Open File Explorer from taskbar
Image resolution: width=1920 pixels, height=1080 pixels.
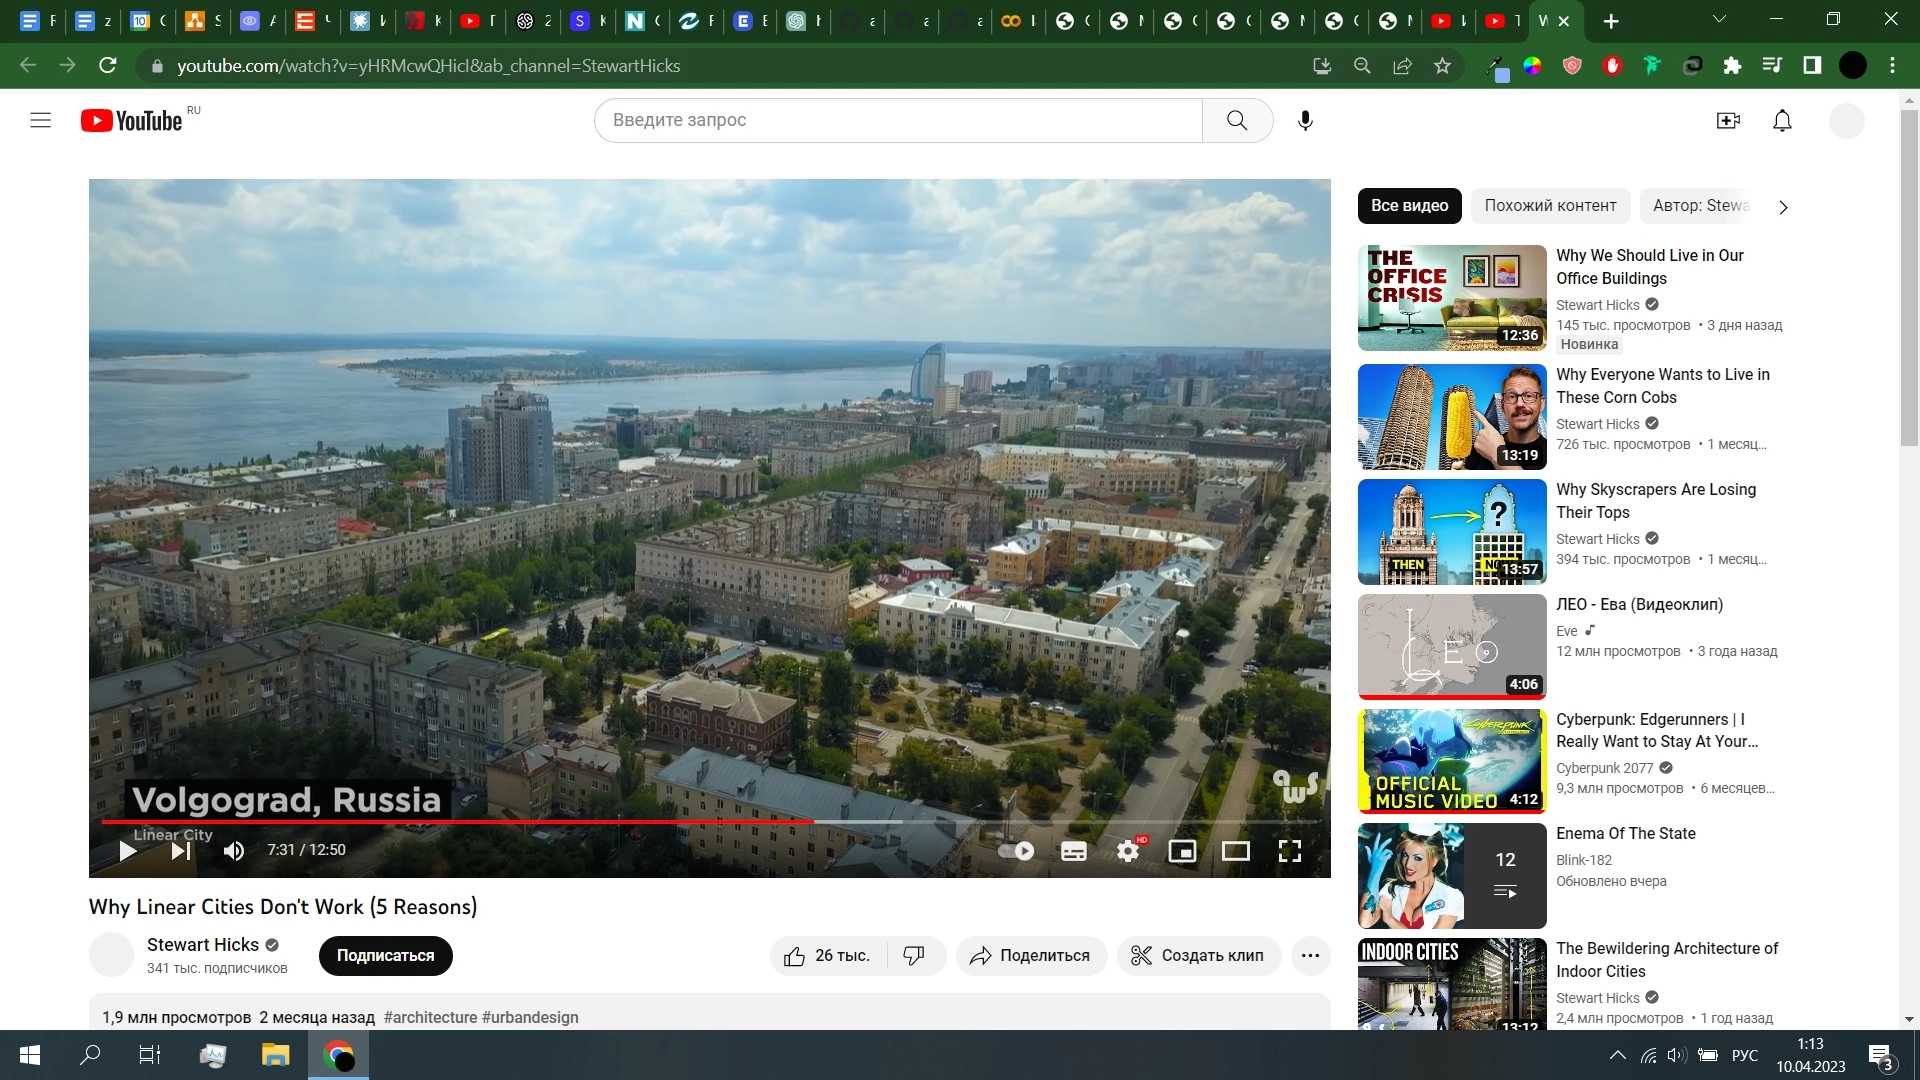(x=275, y=1055)
